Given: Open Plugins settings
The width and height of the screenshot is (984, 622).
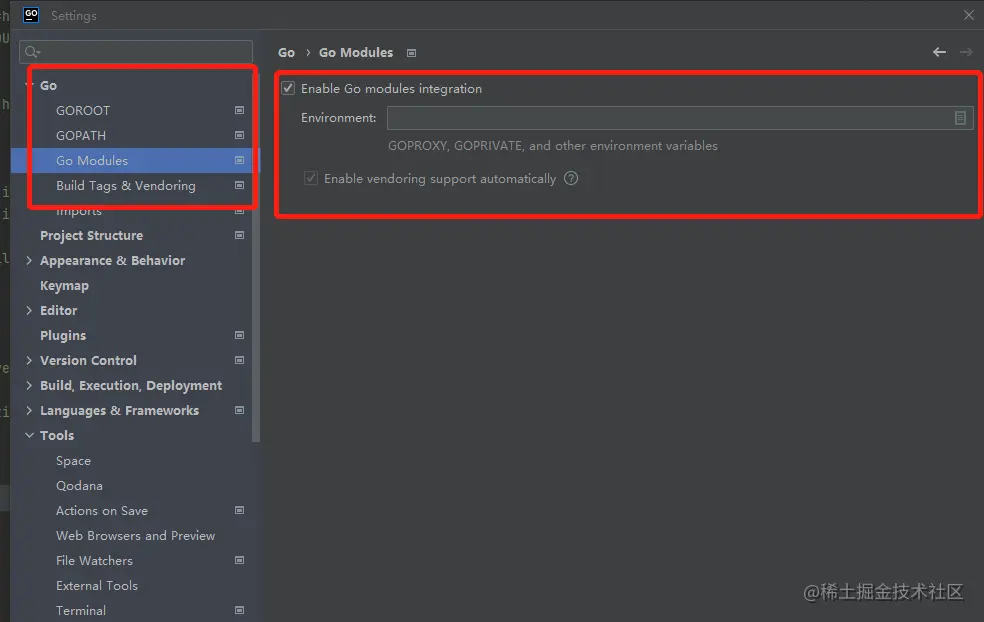Looking at the screenshot, I should pos(63,336).
